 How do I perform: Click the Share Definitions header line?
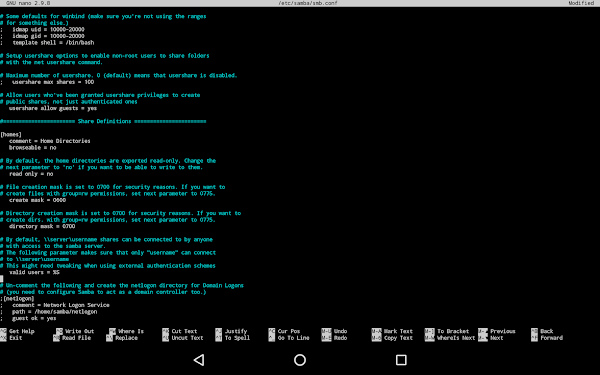(103, 121)
